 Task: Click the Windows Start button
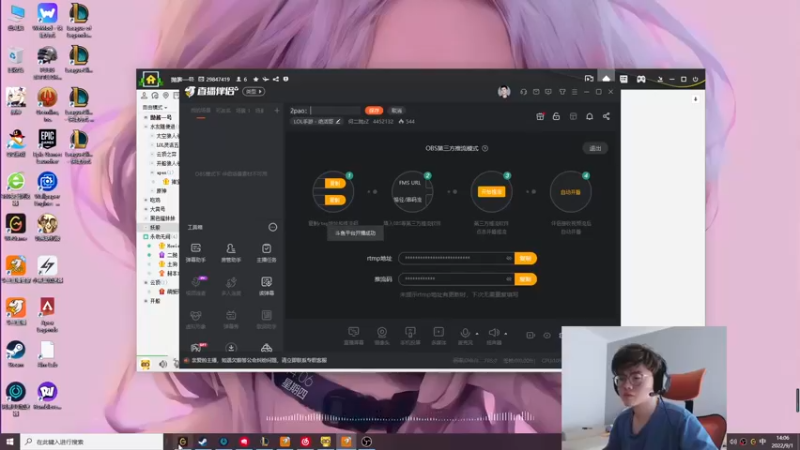(10, 441)
